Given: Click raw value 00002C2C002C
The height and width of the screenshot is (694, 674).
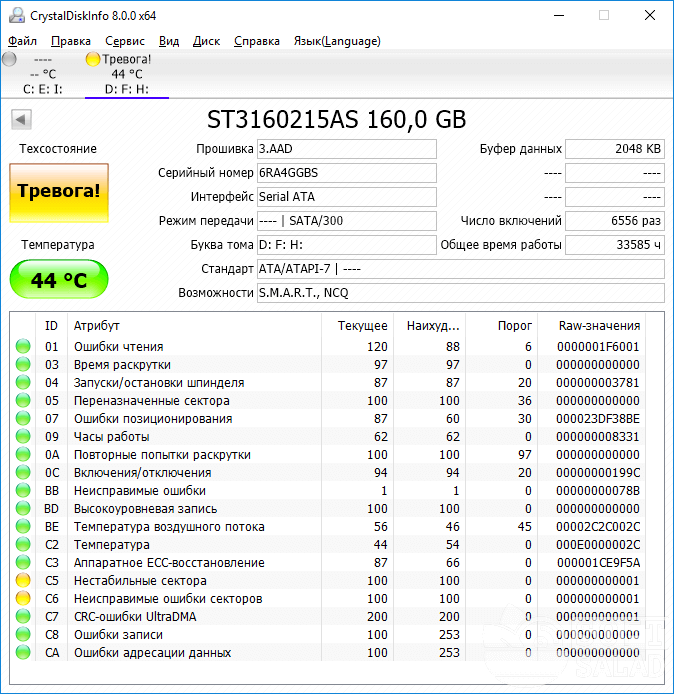Looking at the screenshot, I should click(x=598, y=527).
